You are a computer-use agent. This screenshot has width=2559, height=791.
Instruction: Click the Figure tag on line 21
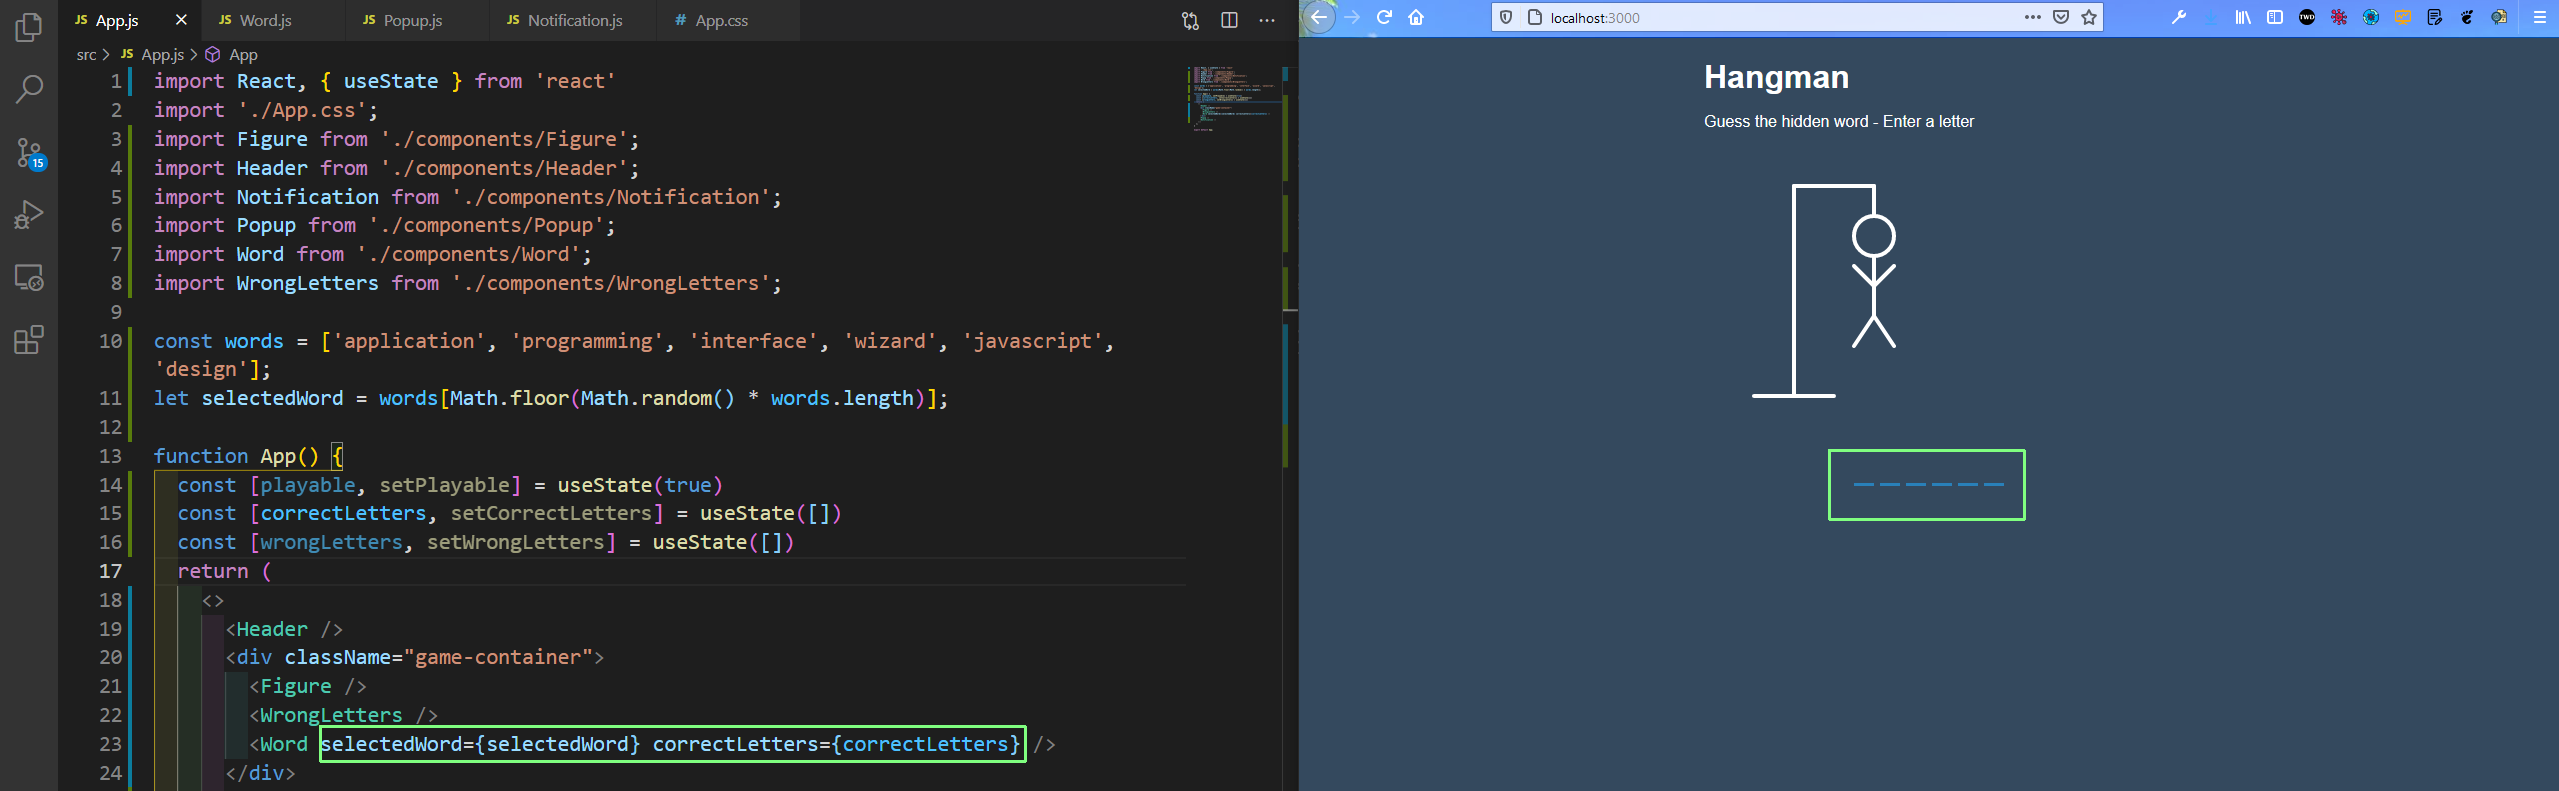[296, 686]
